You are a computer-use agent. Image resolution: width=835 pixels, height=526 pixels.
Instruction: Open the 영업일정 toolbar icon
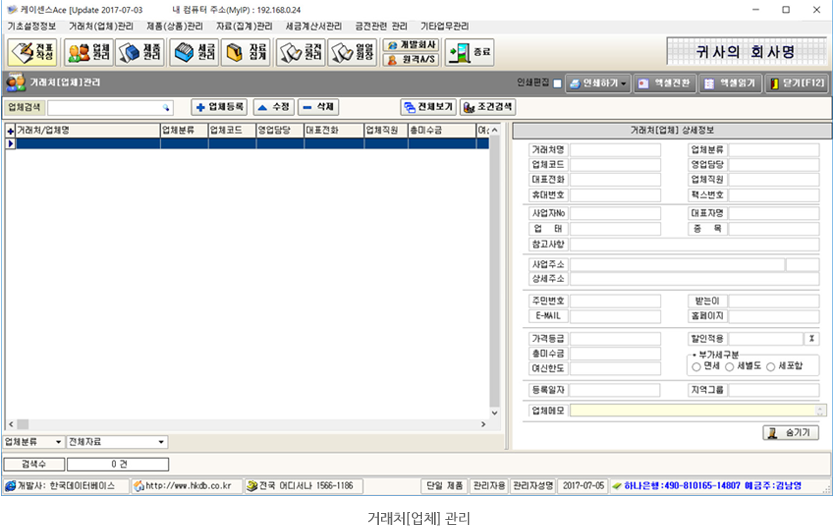352,53
